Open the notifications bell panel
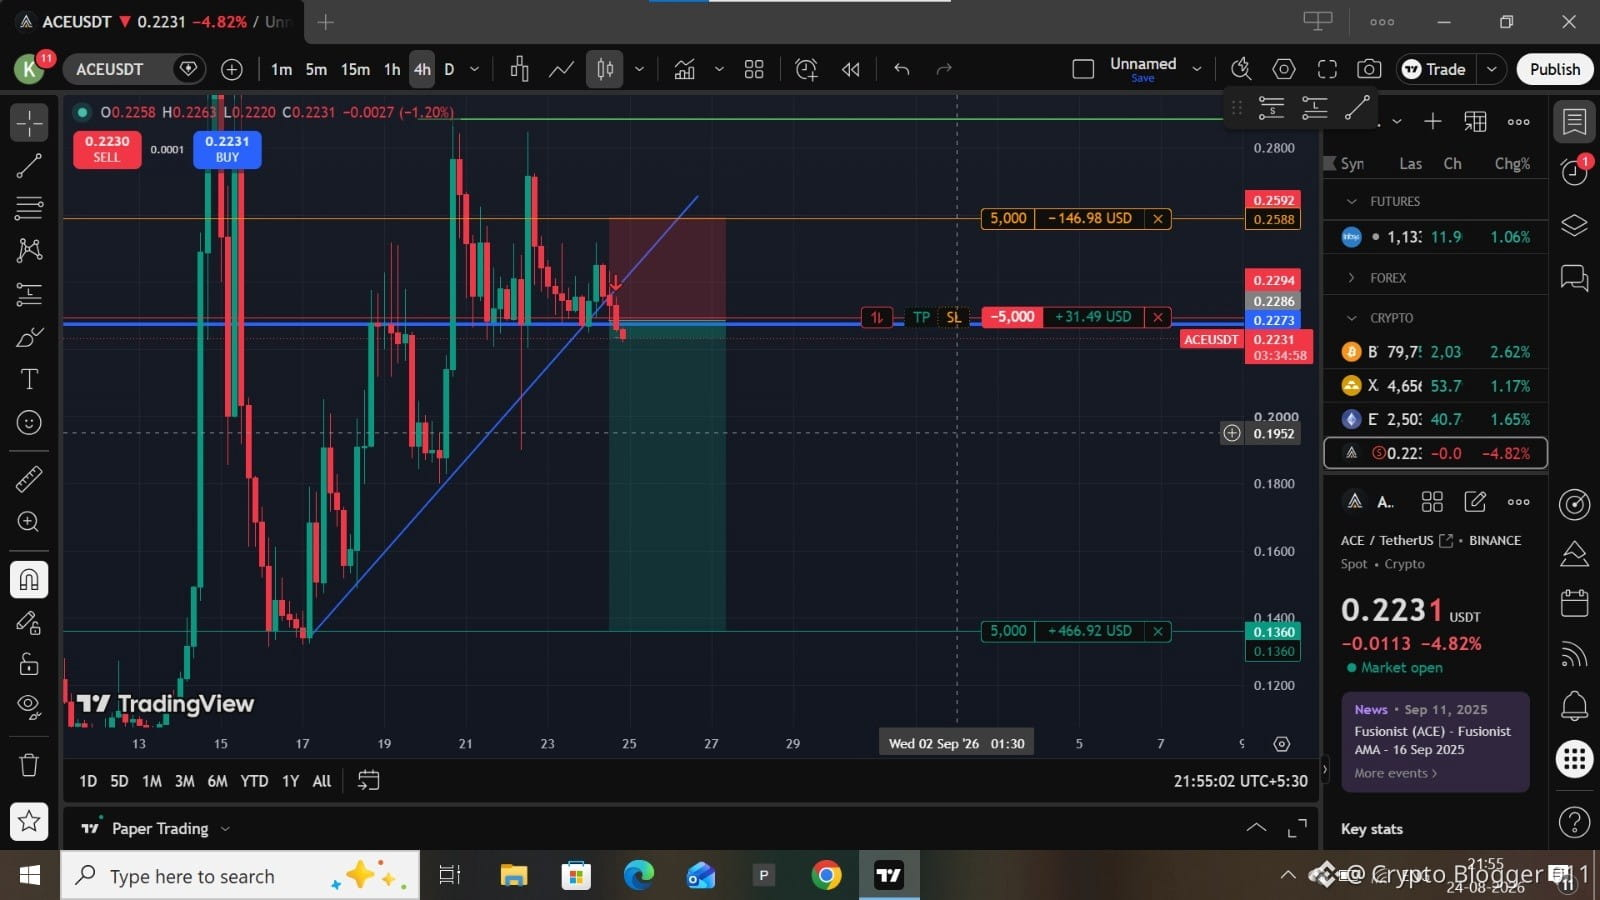The height and width of the screenshot is (900, 1600). 1574,706
